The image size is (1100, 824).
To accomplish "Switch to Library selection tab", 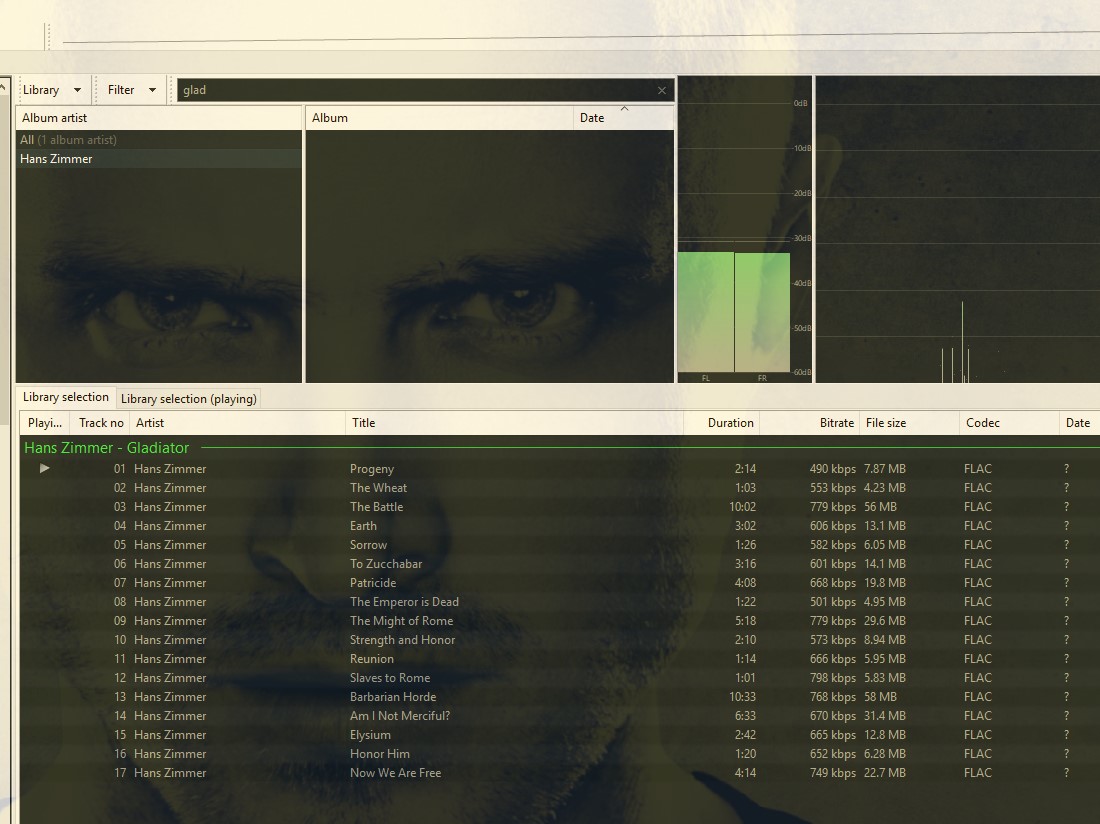I will pyautogui.click(x=66, y=397).
